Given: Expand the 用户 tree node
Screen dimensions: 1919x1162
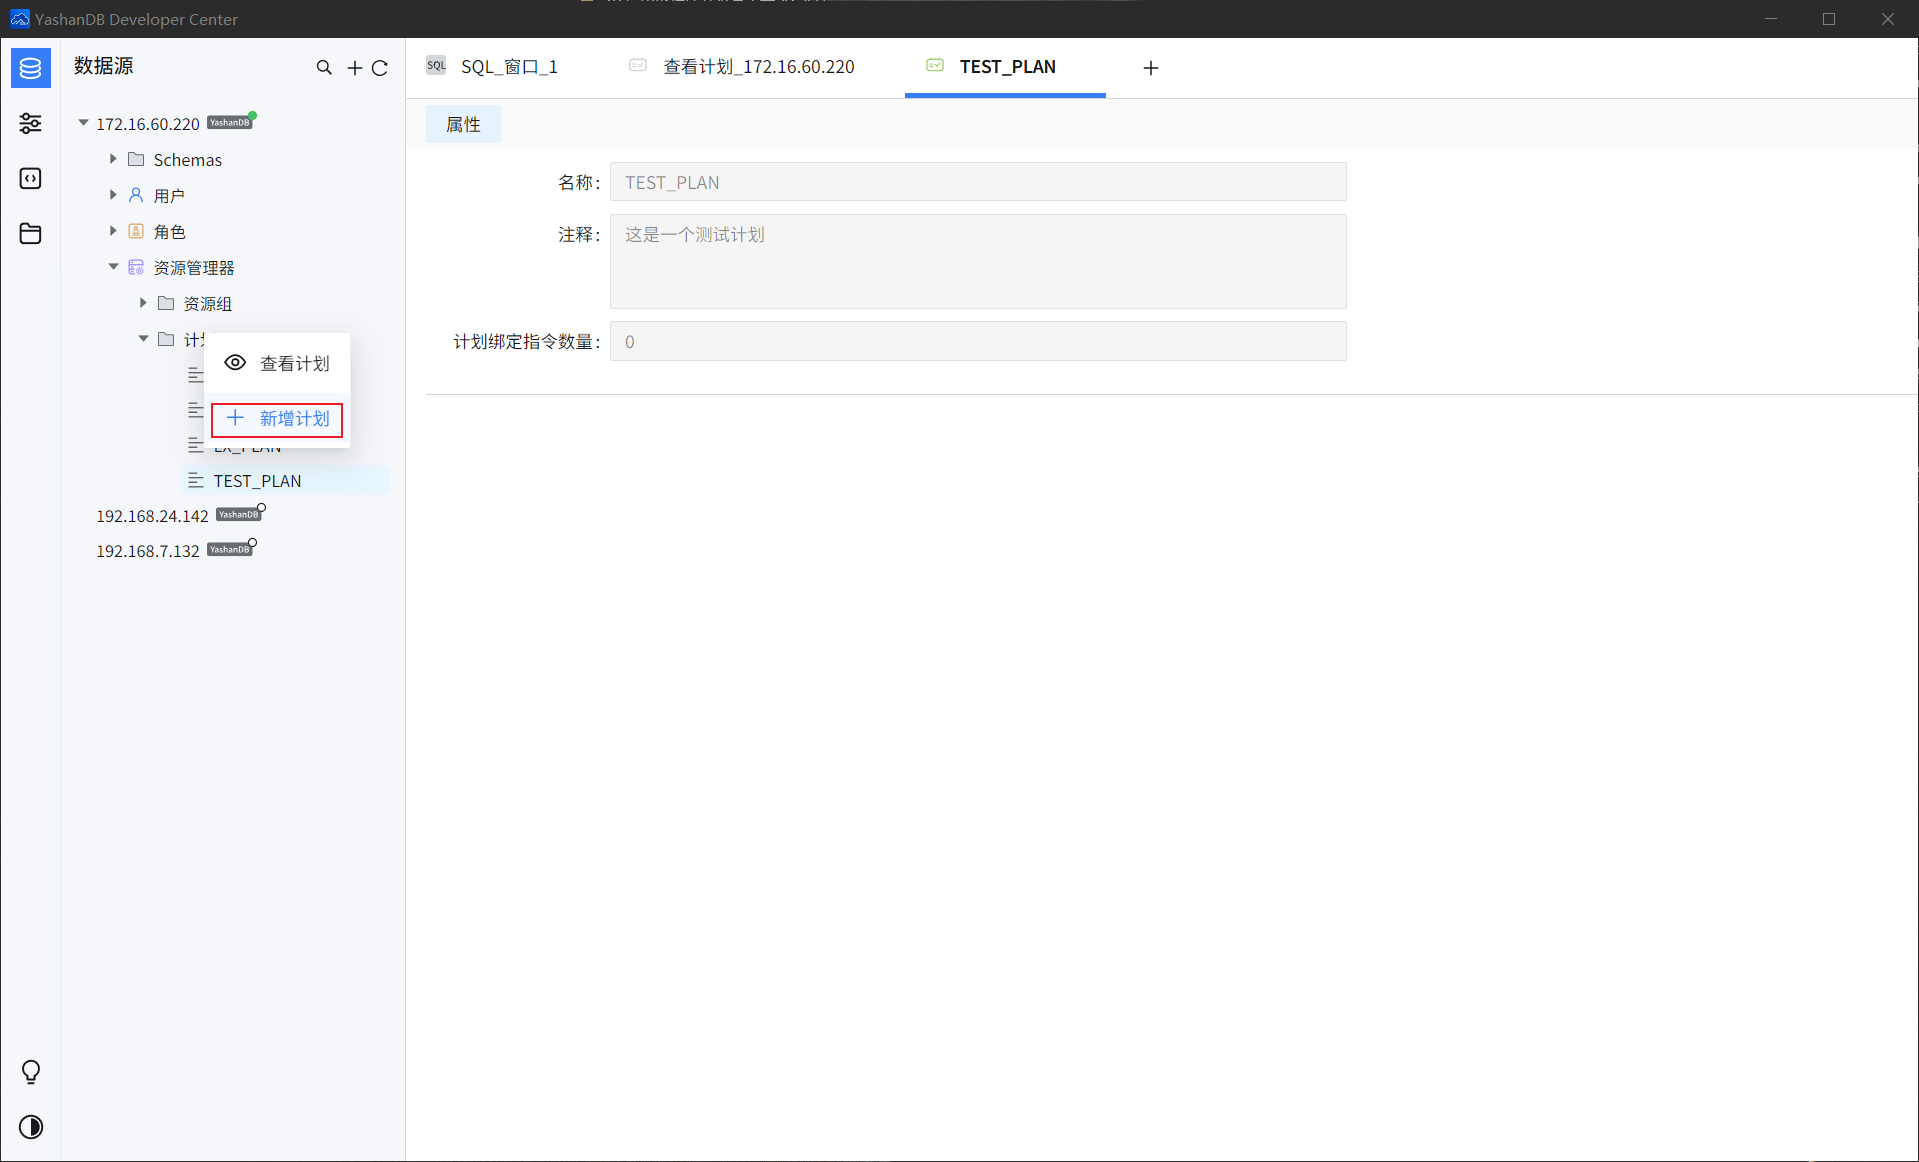Looking at the screenshot, I should [x=113, y=195].
